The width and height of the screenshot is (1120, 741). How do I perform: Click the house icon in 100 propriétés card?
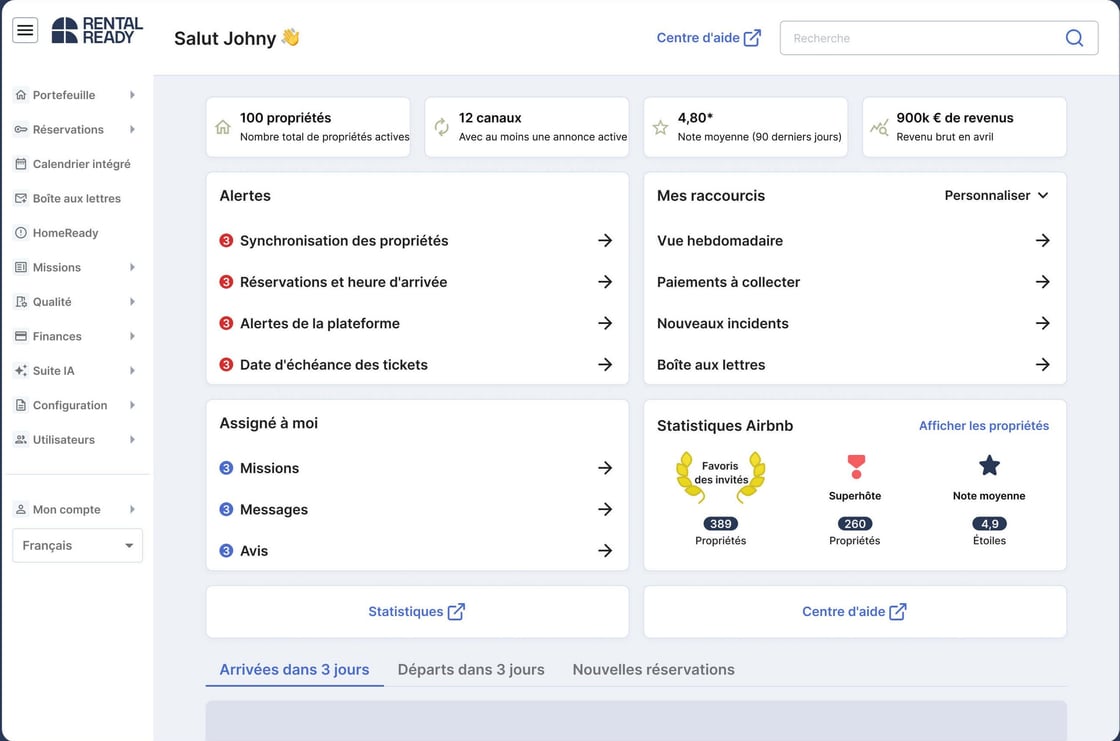pos(223,127)
